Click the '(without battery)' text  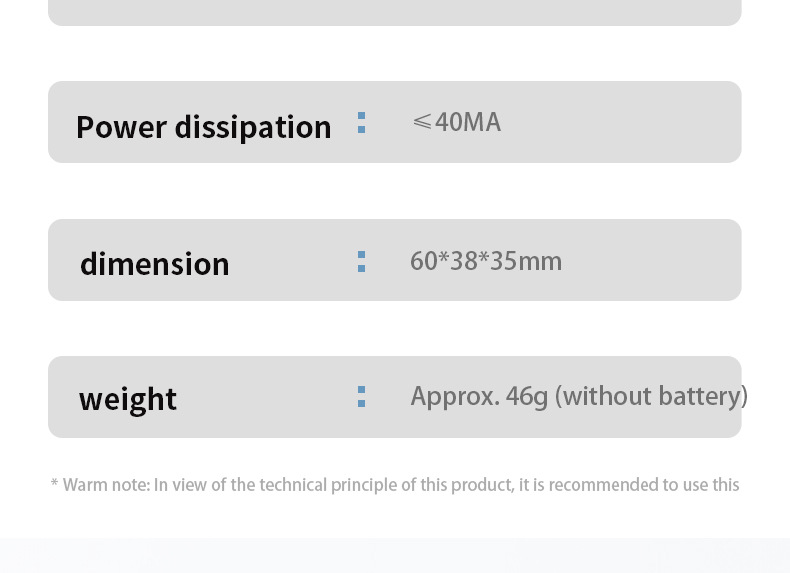[x=655, y=396]
